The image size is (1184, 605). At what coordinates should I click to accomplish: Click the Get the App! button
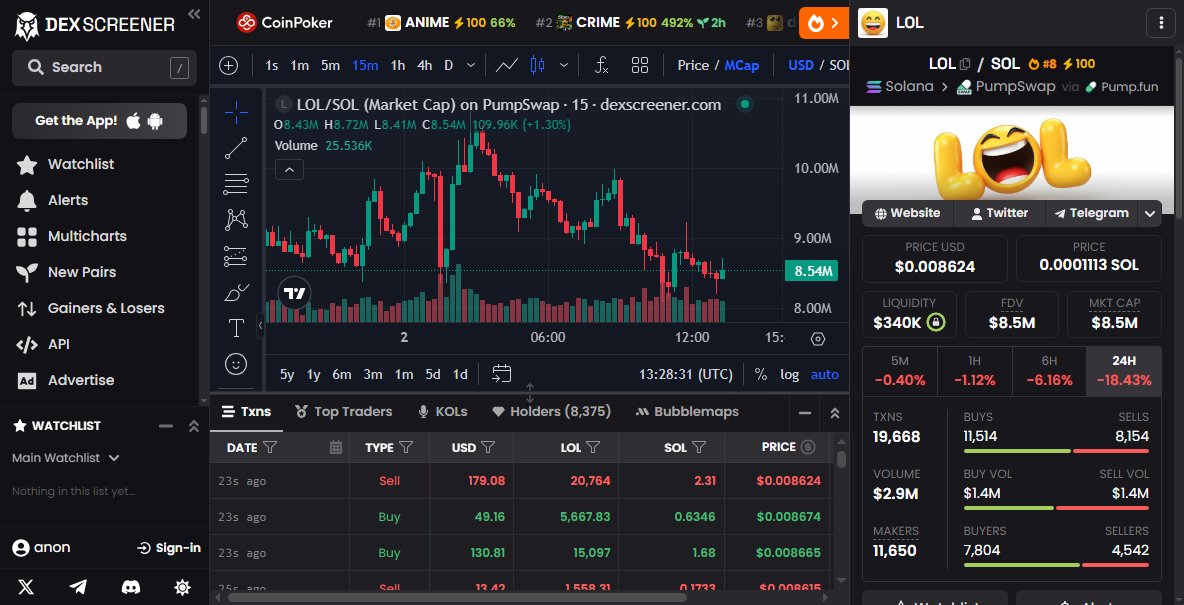click(x=99, y=121)
